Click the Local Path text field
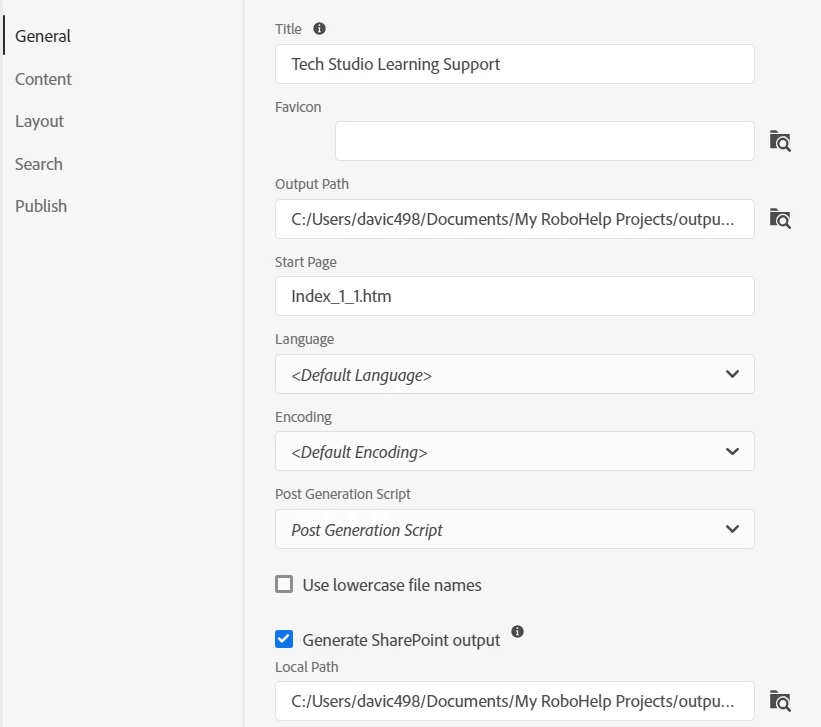This screenshot has width=821, height=727. tap(514, 701)
